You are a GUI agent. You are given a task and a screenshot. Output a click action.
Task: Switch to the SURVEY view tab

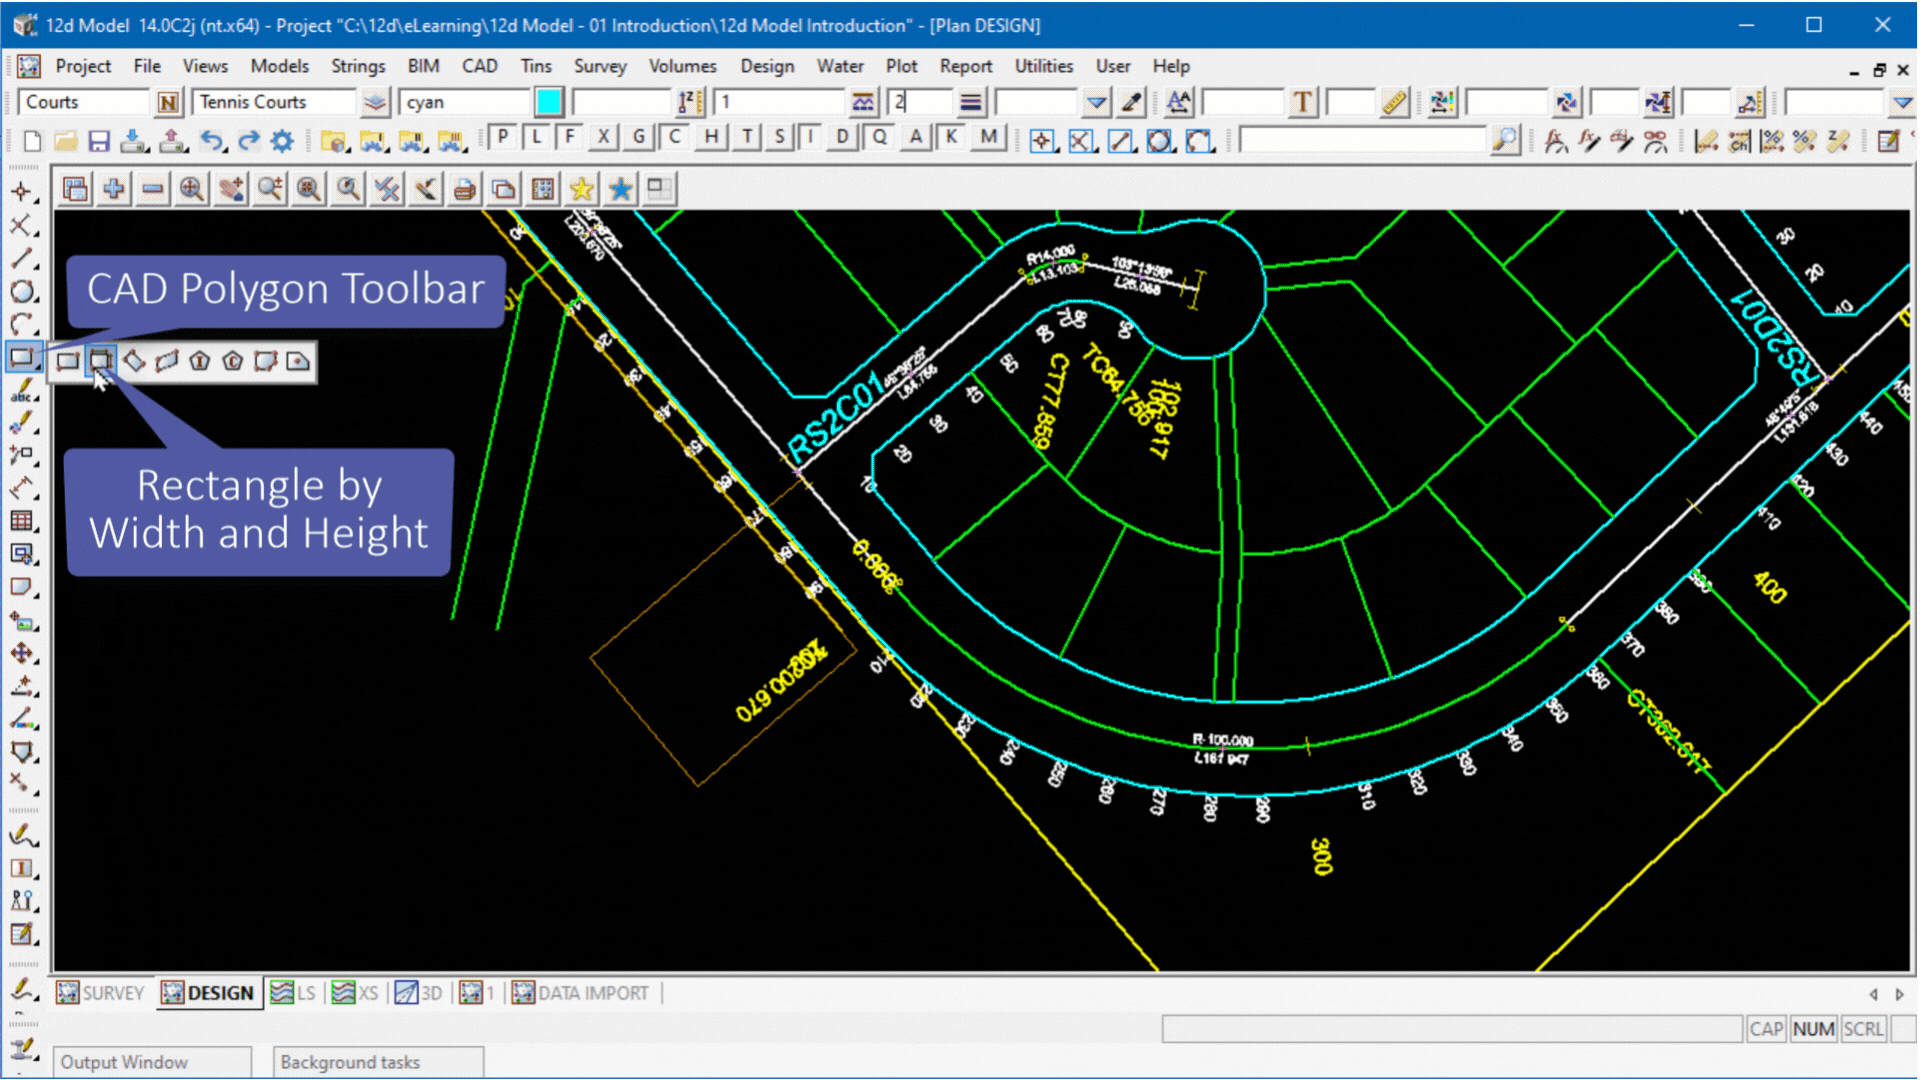click(x=101, y=992)
